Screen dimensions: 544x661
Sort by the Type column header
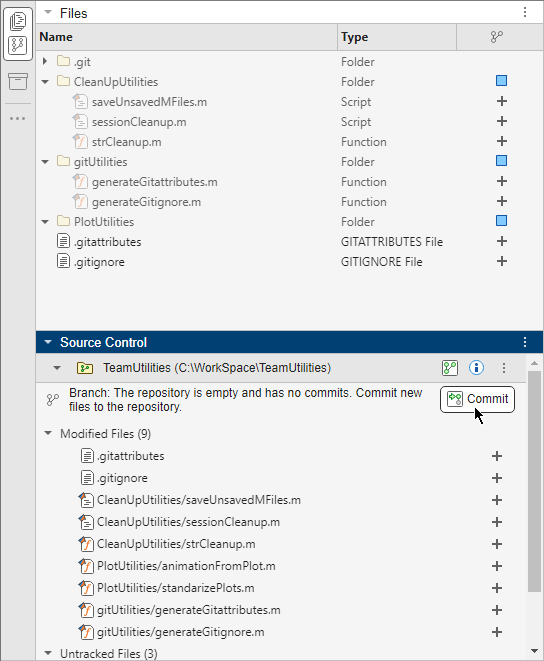pyautogui.click(x=397, y=37)
